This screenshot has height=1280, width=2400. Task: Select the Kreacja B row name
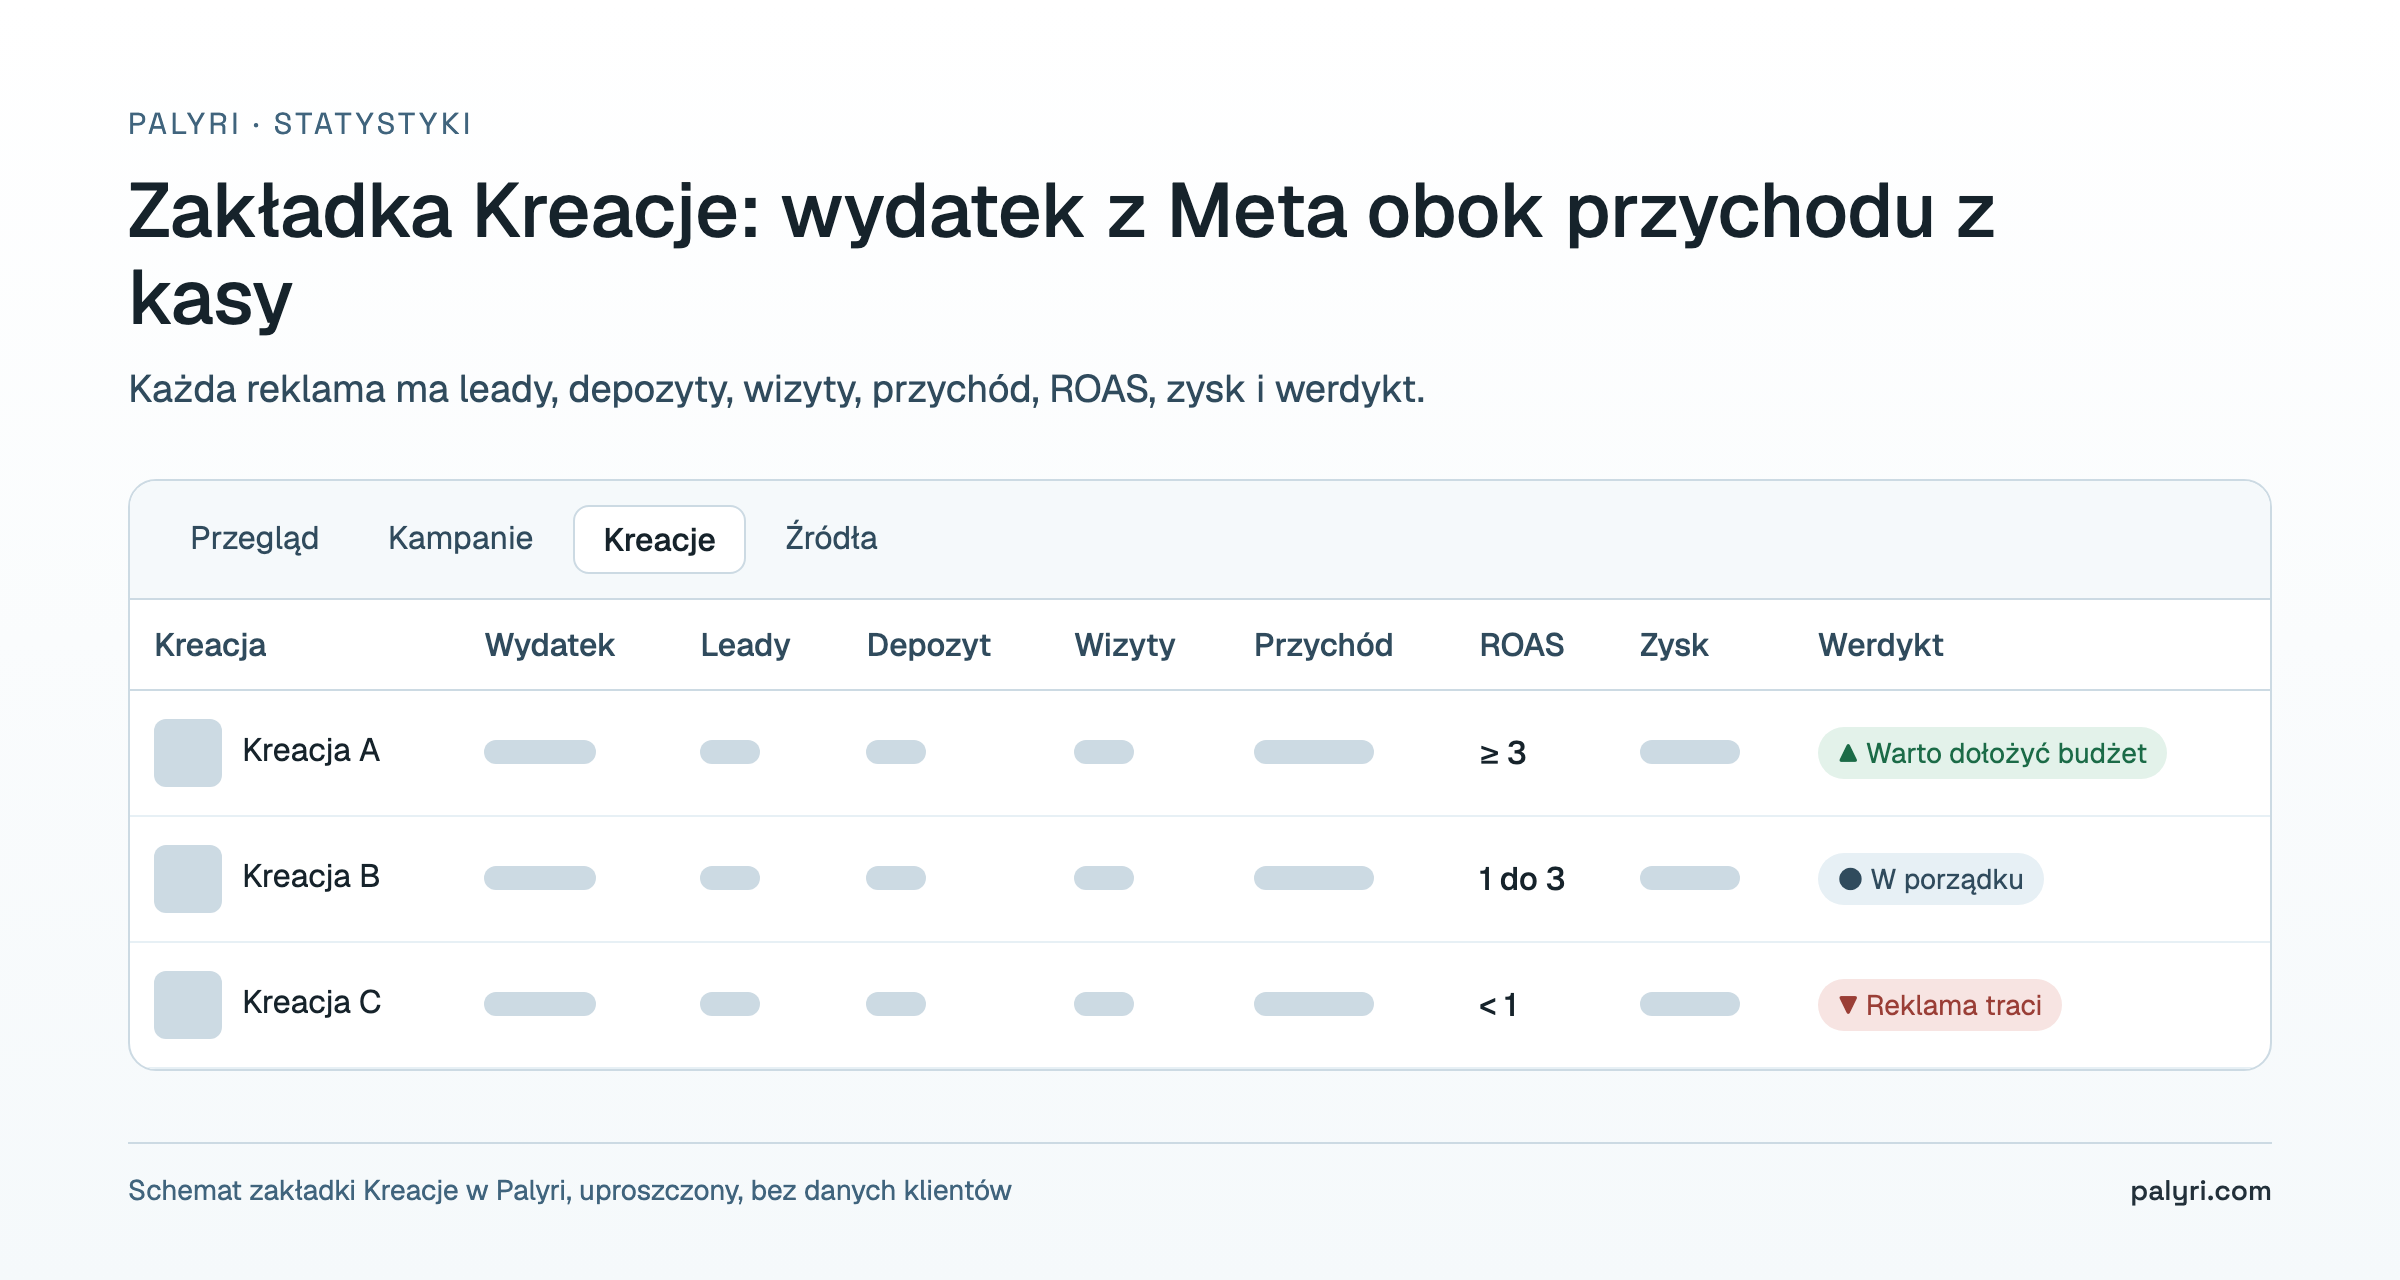coord(311,876)
